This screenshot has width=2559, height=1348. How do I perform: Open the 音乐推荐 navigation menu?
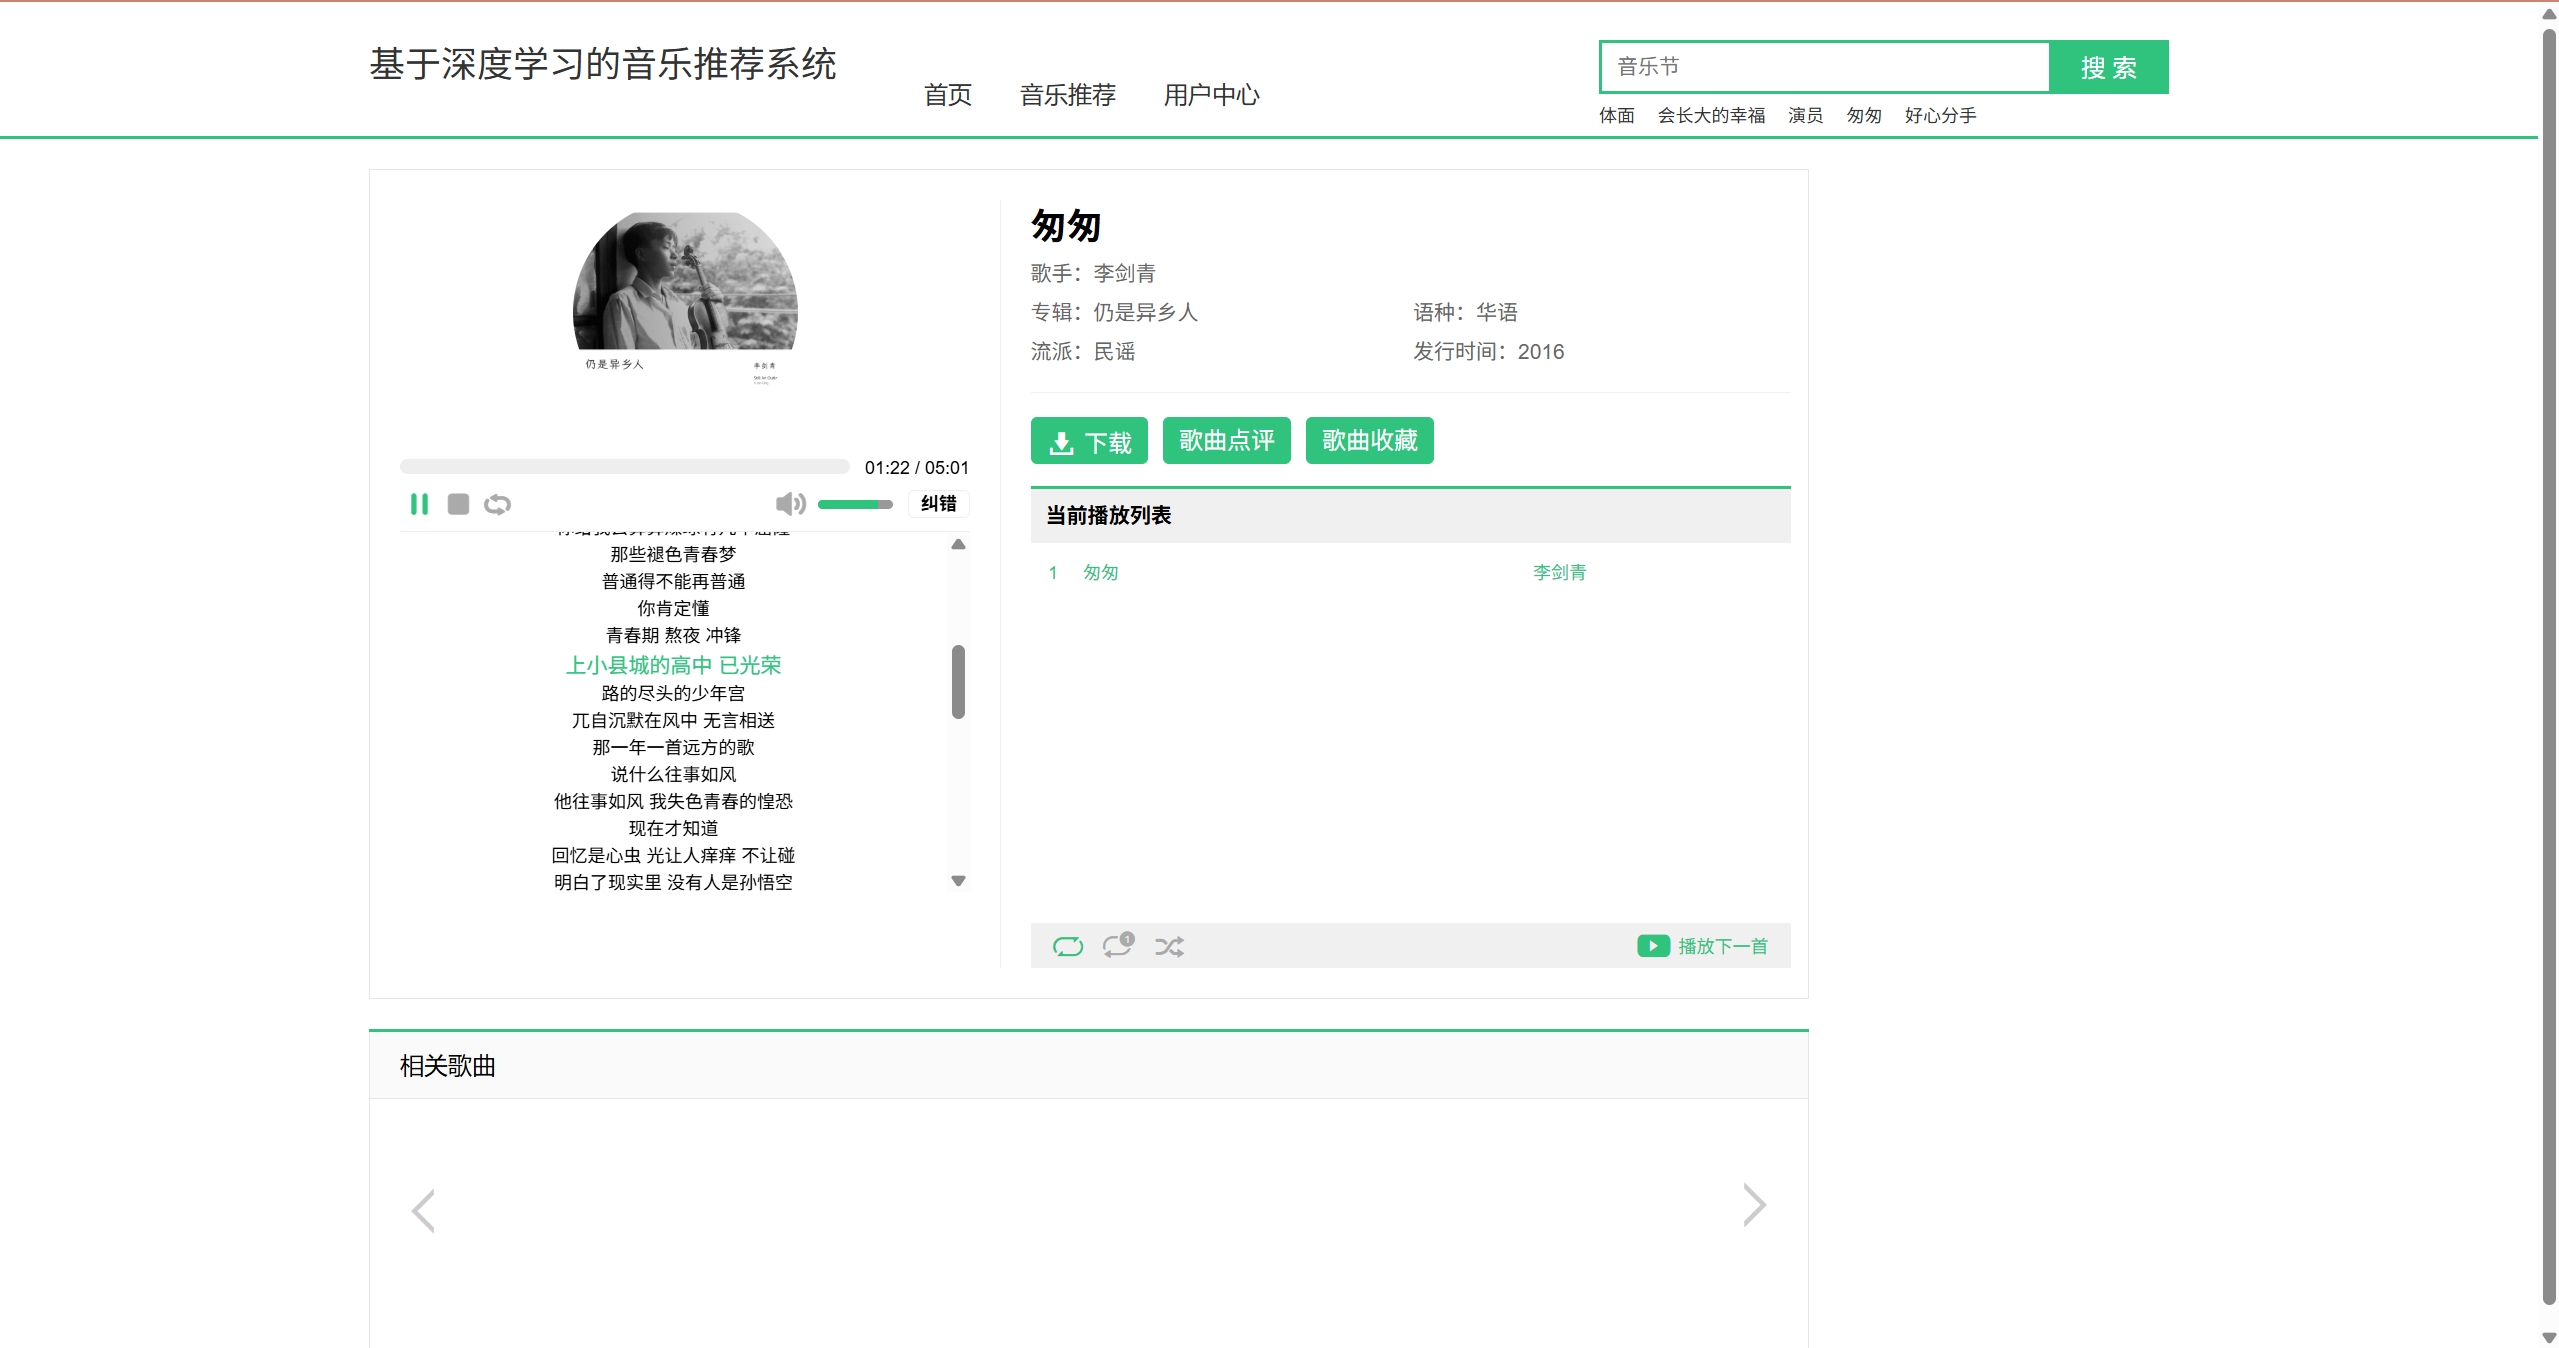pyautogui.click(x=1067, y=95)
